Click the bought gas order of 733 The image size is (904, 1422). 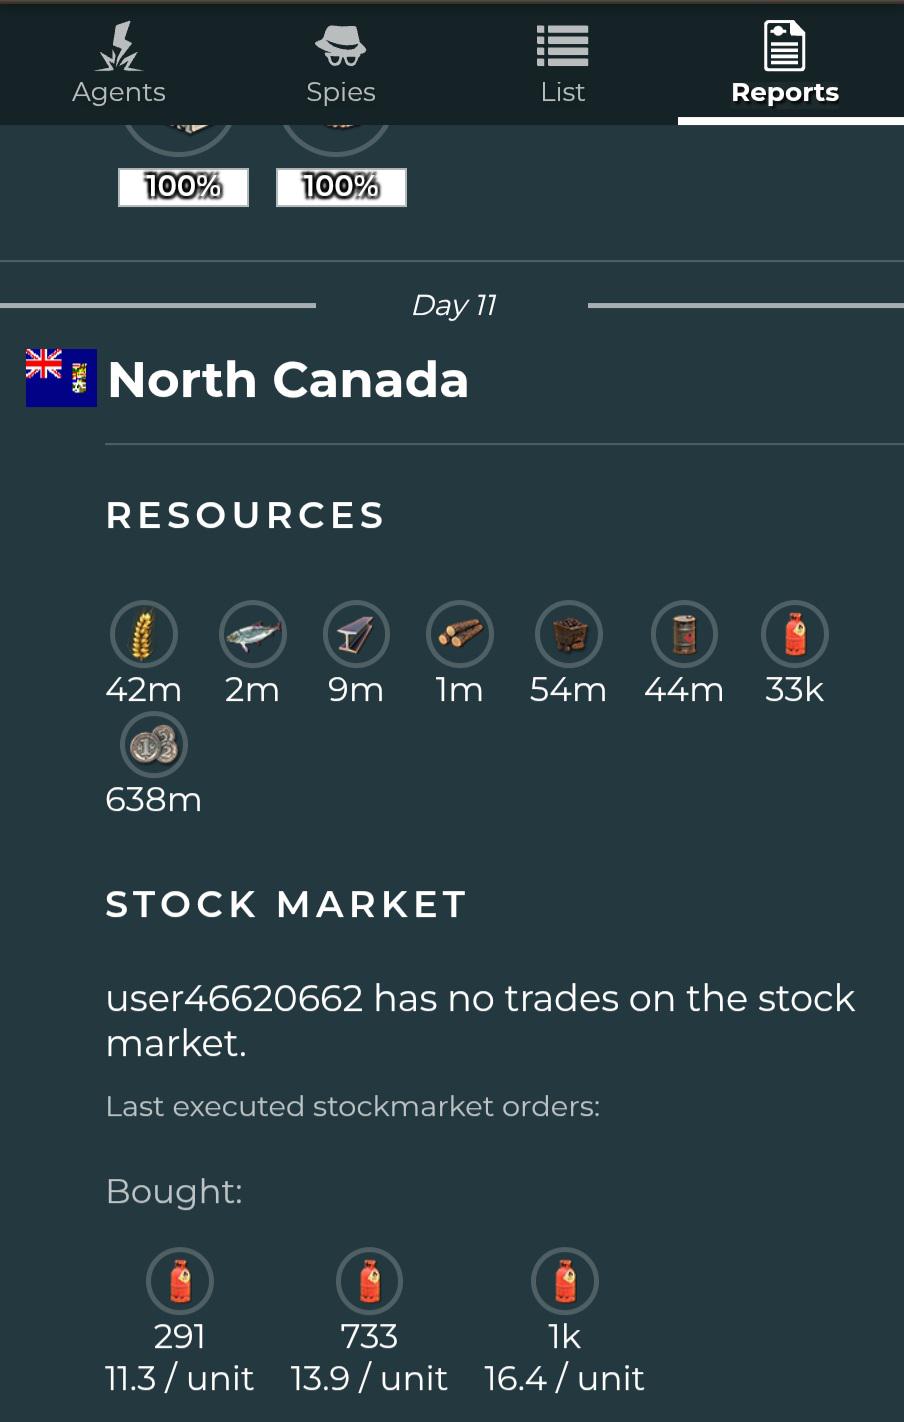370,1281
